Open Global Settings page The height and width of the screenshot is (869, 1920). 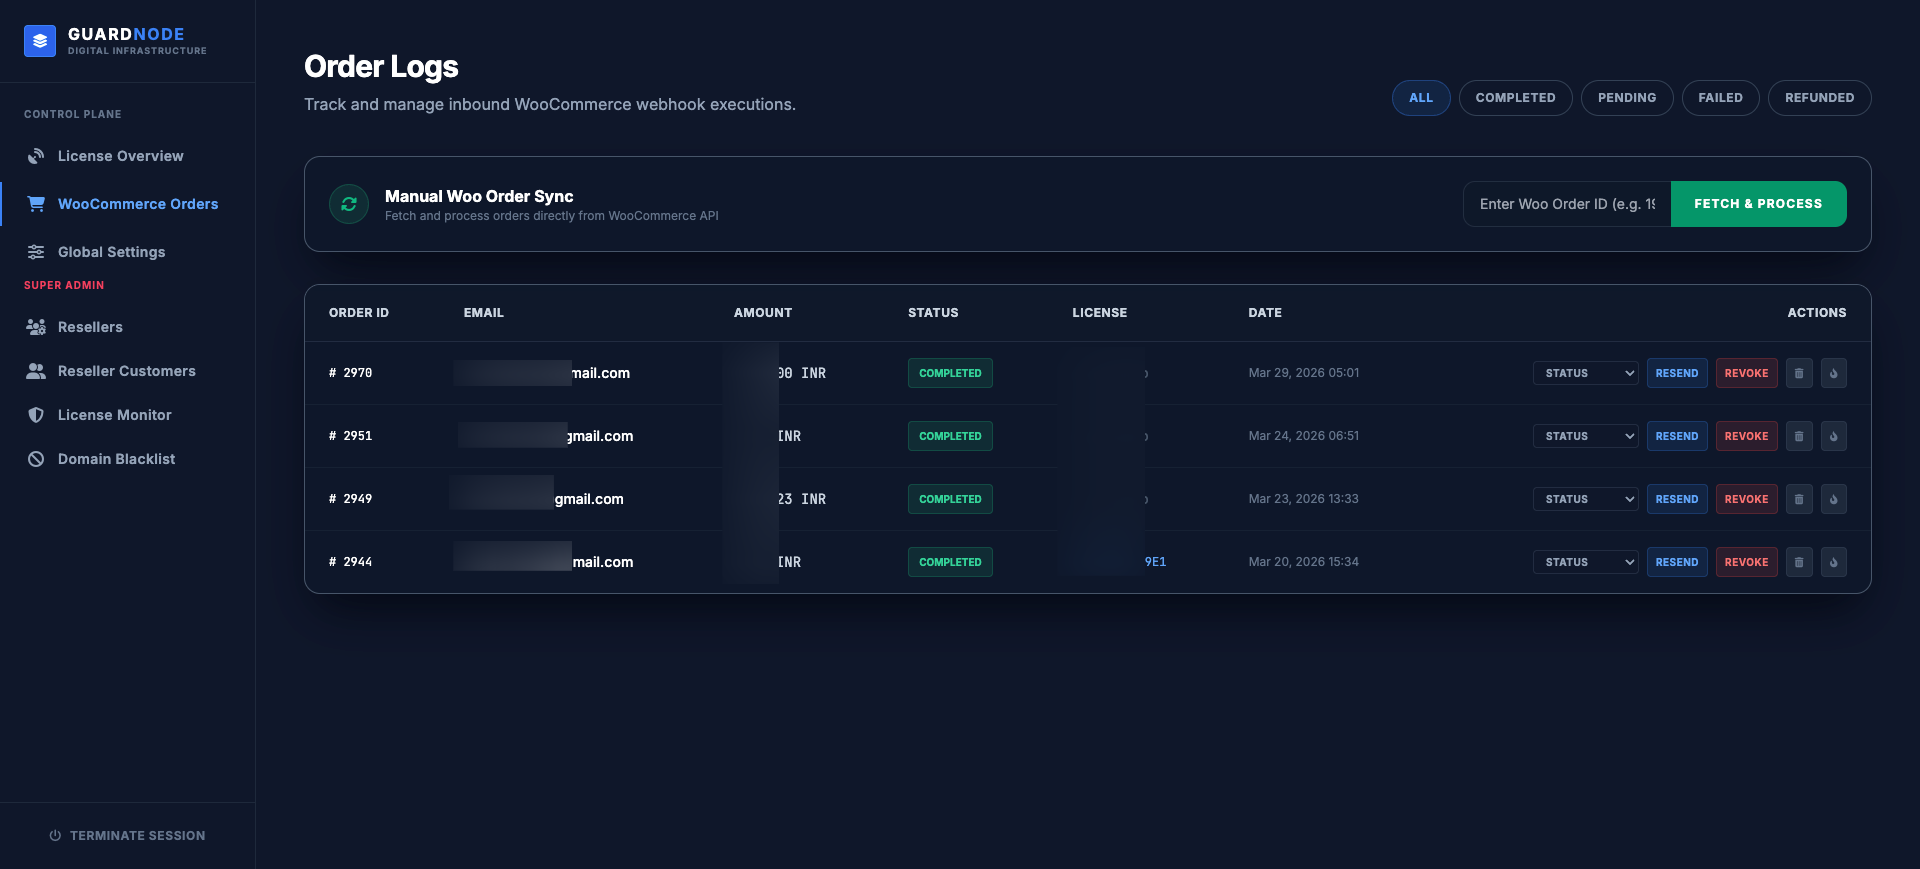tap(112, 252)
